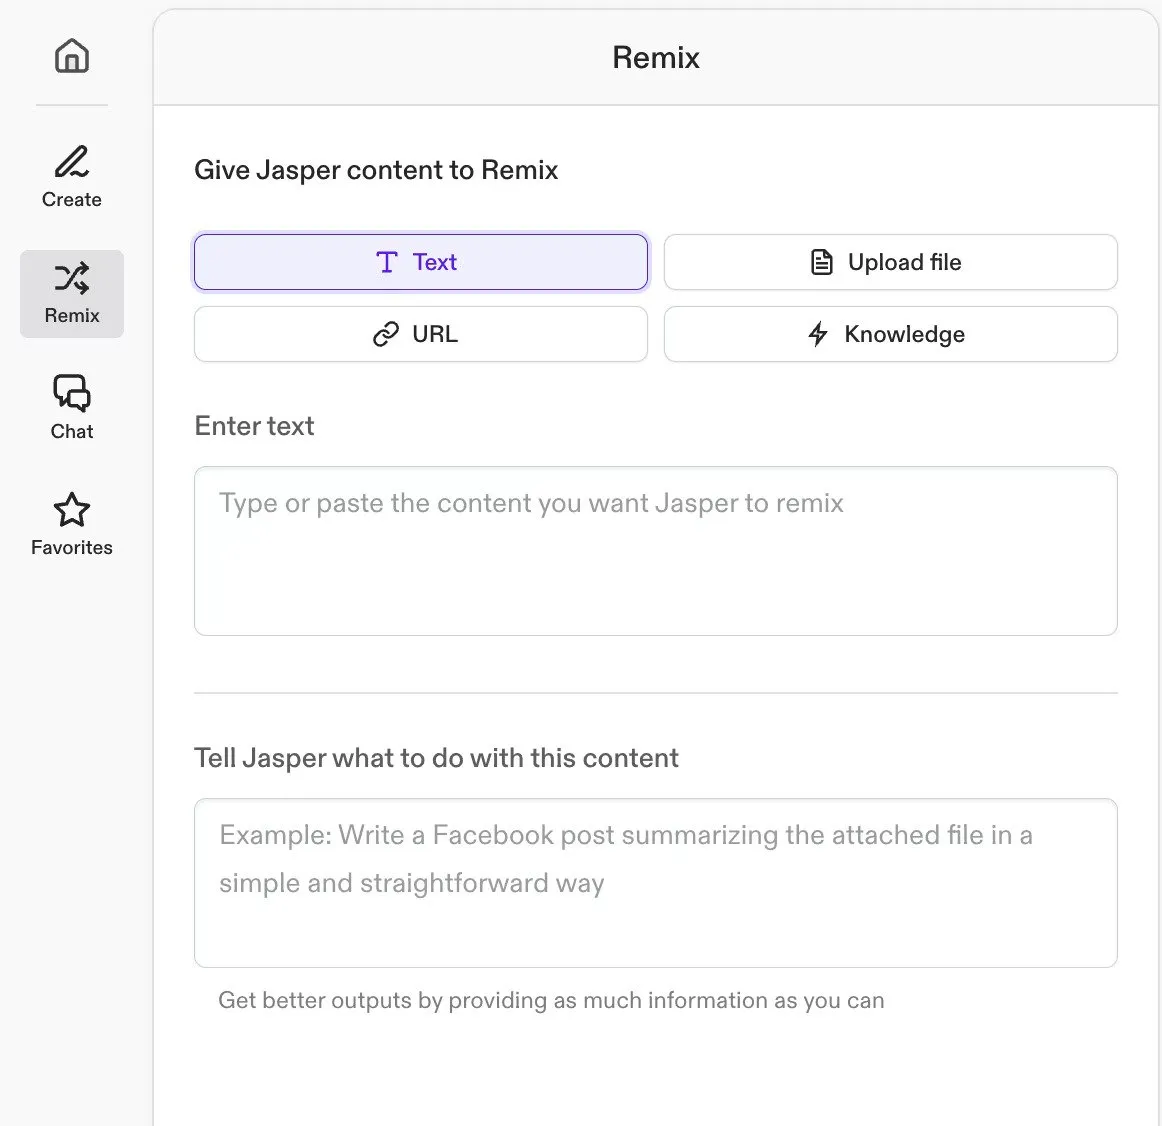The height and width of the screenshot is (1126, 1162).
Task: Click the lightning bolt icon beside Knowledge
Action: coord(818,334)
